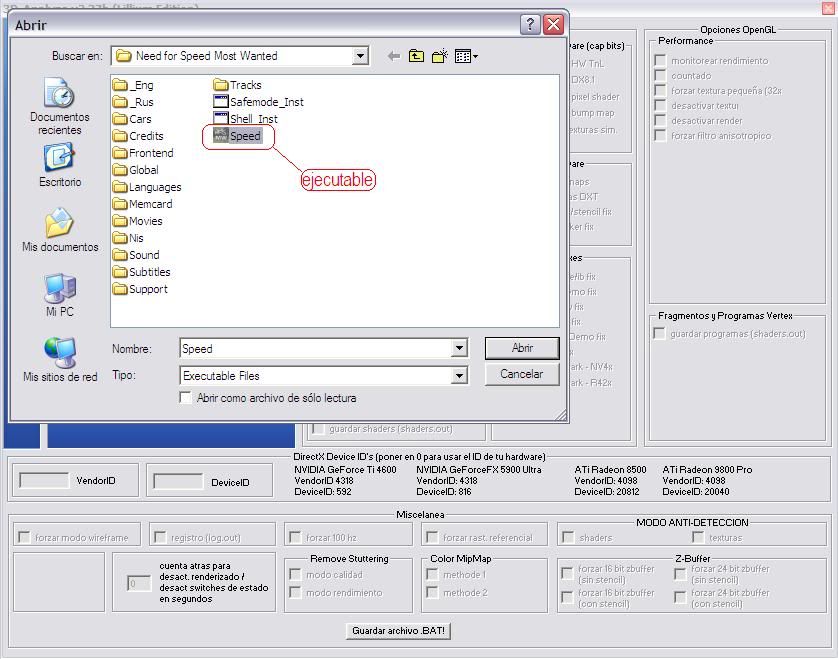Toggle anti-detection 'shaders' checkbox
This screenshot has height=659, width=838.
(568, 537)
